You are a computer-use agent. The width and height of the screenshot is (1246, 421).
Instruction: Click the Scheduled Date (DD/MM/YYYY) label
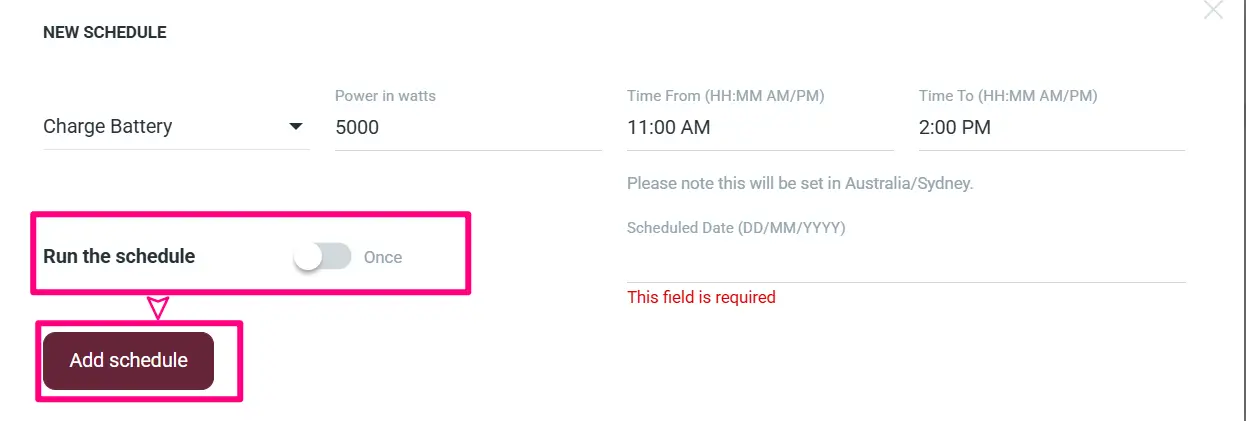click(x=736, y=228)
